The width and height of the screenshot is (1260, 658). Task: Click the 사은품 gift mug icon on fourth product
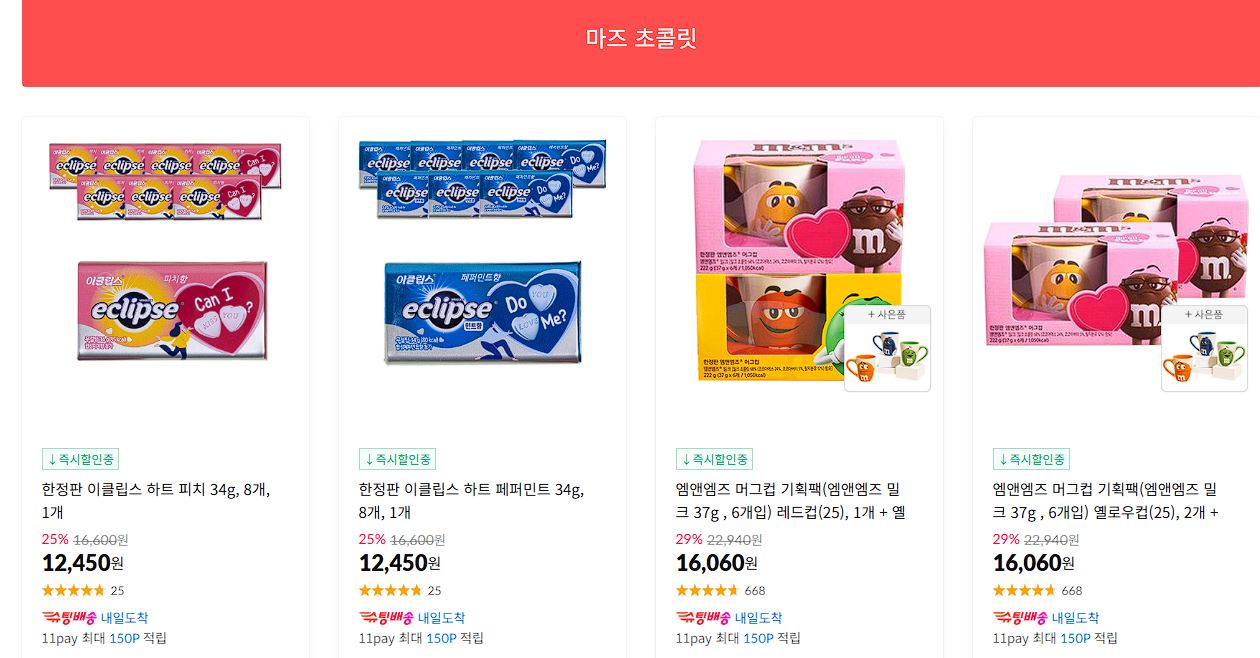point(1204,348)
